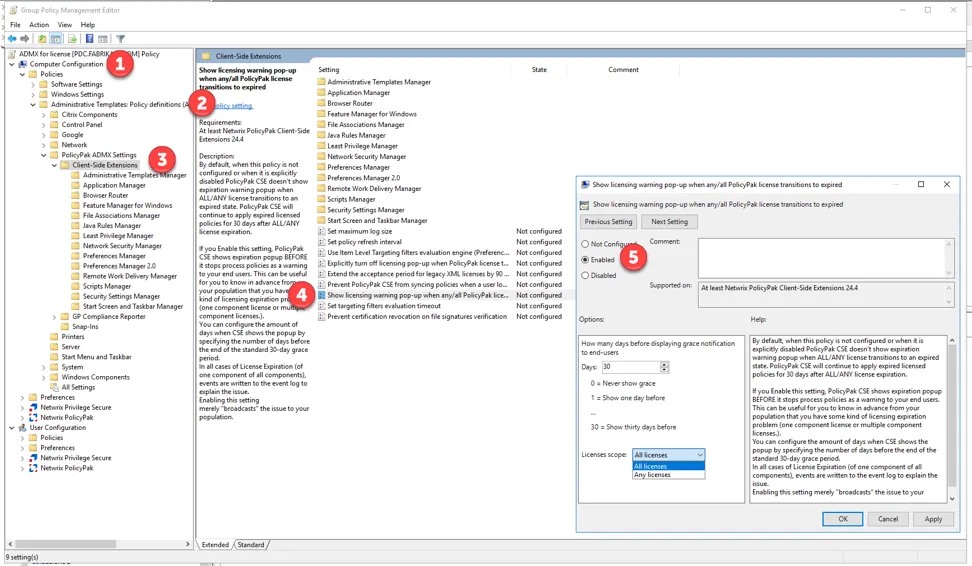Click the Days spinner up arrow

(x=665, y=364)
